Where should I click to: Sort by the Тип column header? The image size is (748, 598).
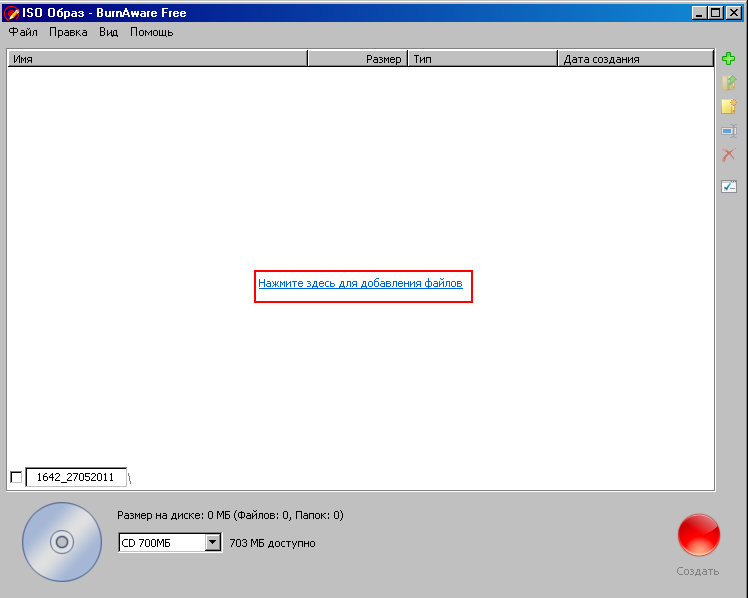[482, 59]
